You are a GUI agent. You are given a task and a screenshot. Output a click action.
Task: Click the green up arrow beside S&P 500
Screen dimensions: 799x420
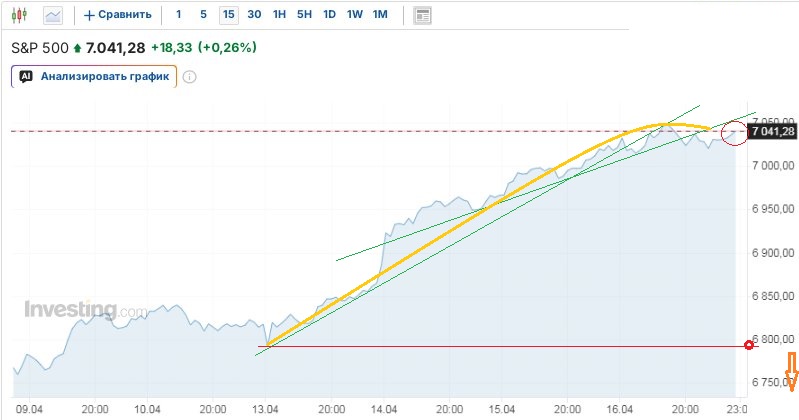point(77,48)
